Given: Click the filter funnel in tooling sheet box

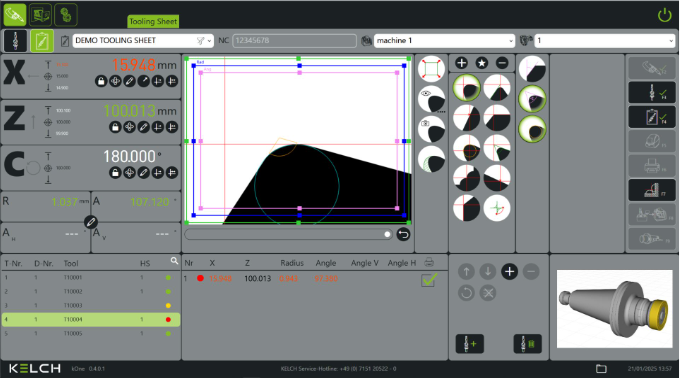Looking at the screenshot, I should tap(200, 41).
